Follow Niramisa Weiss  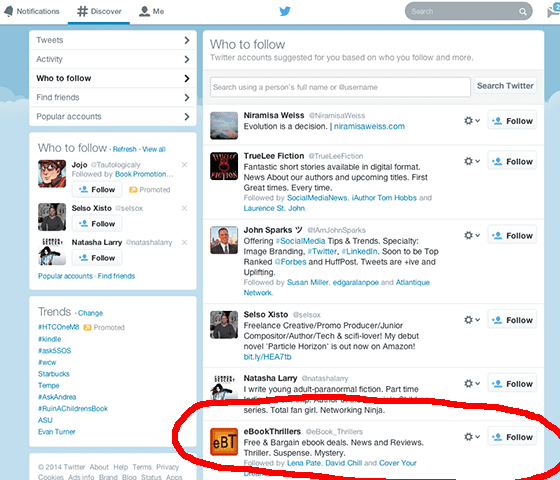click(512, 121)
